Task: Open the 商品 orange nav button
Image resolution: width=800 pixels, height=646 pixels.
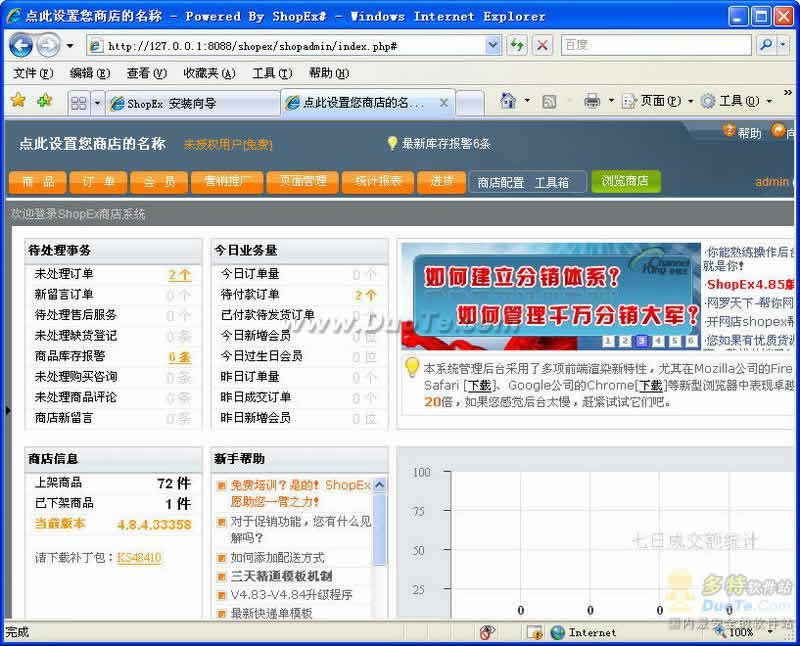Action: (x=38, y=182)
